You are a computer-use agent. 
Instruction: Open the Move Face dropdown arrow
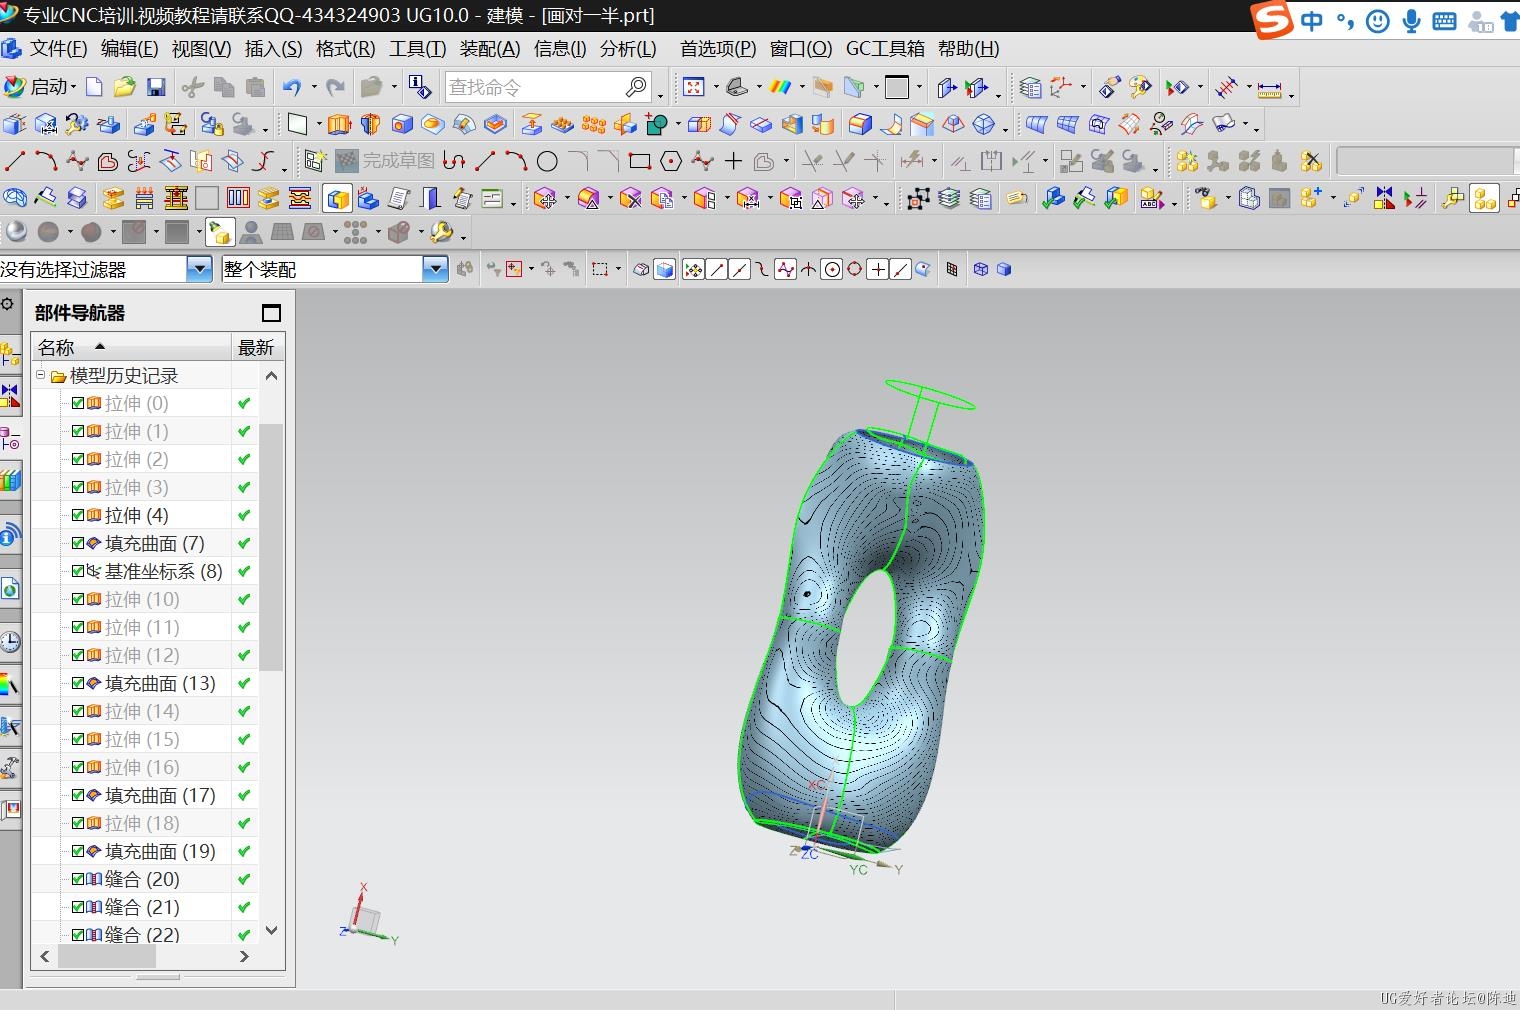566,200
